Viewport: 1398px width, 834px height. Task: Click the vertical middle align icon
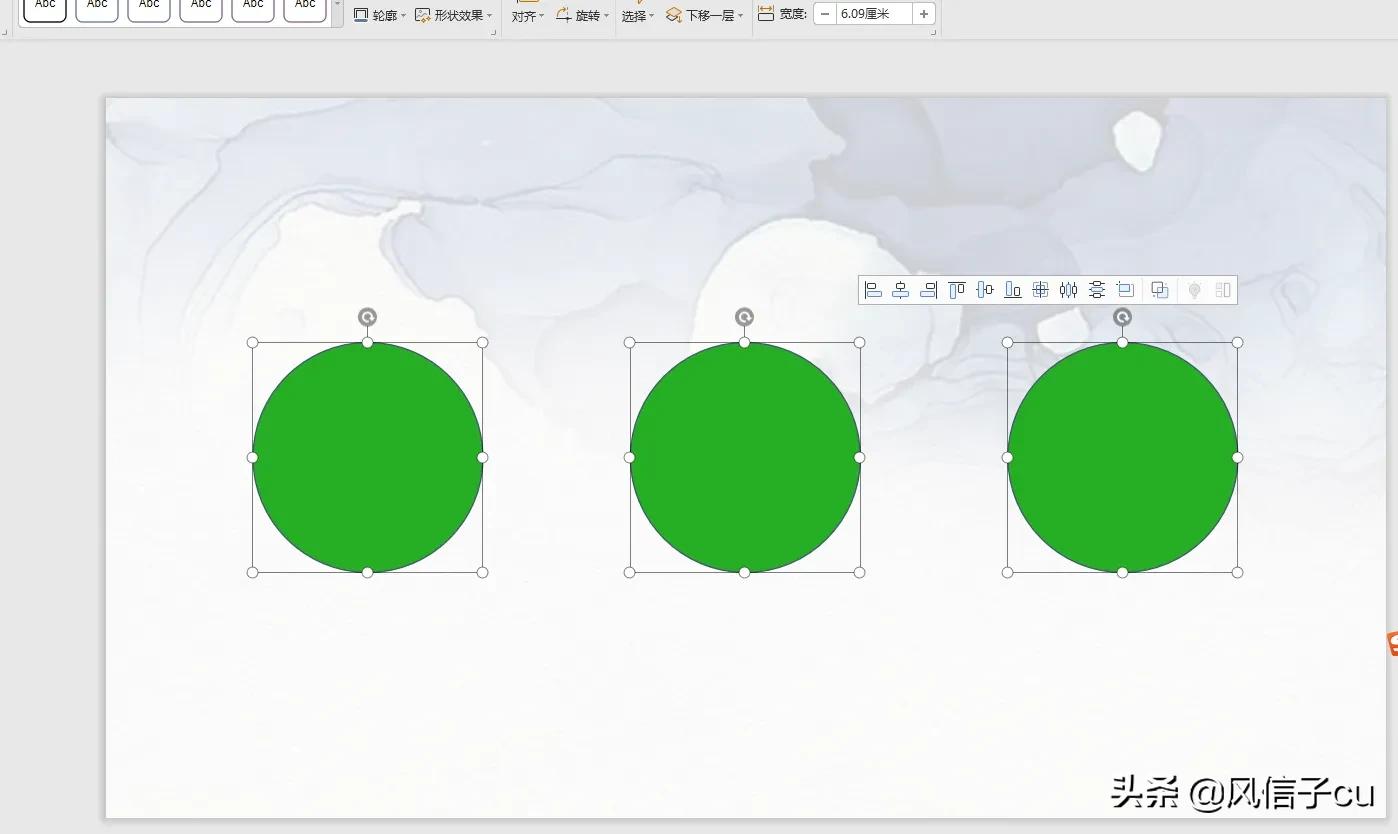(x=985, y=290)
